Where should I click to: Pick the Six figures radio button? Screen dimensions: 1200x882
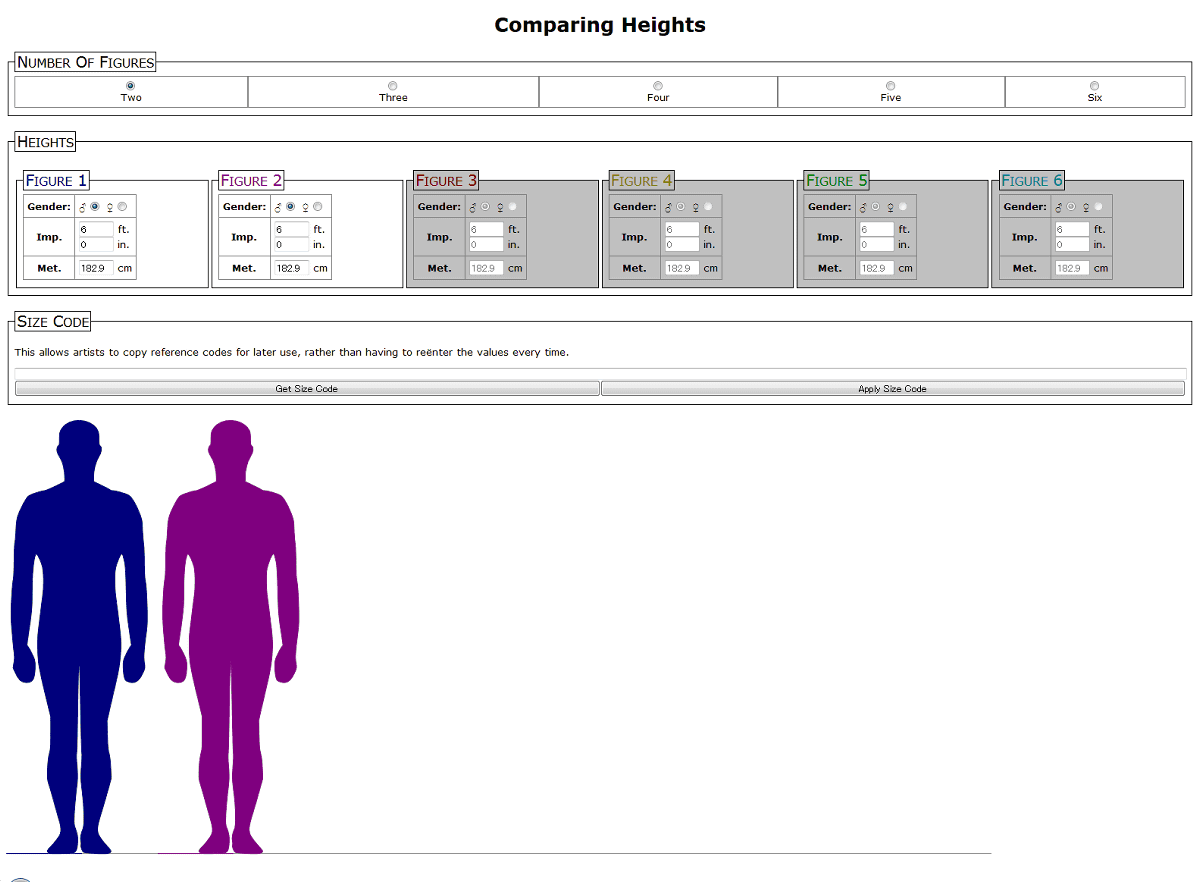(1094, 86)
